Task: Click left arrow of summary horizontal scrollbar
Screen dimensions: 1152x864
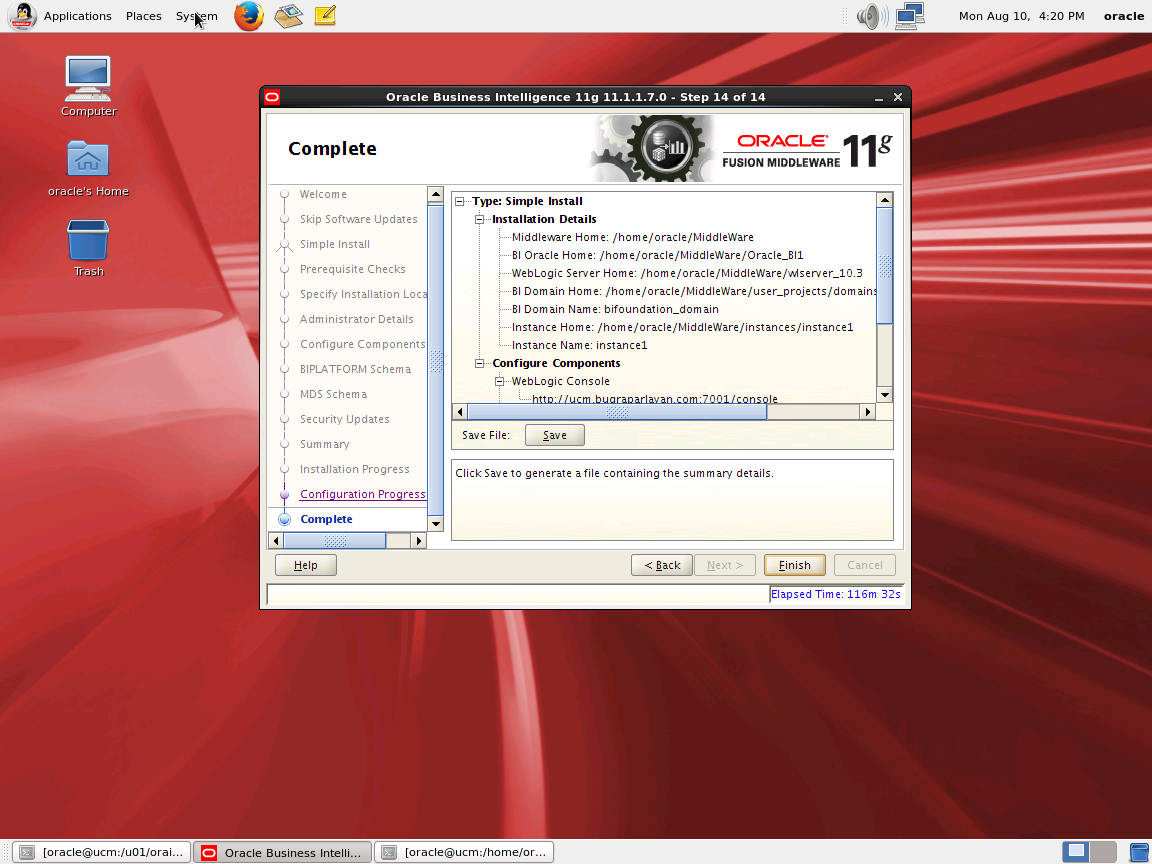Action: click(460, 412)
